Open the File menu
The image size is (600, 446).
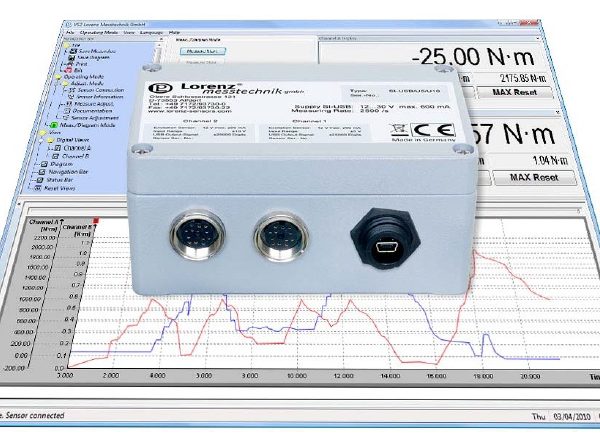pyautogui.click(x=69, y=33)
